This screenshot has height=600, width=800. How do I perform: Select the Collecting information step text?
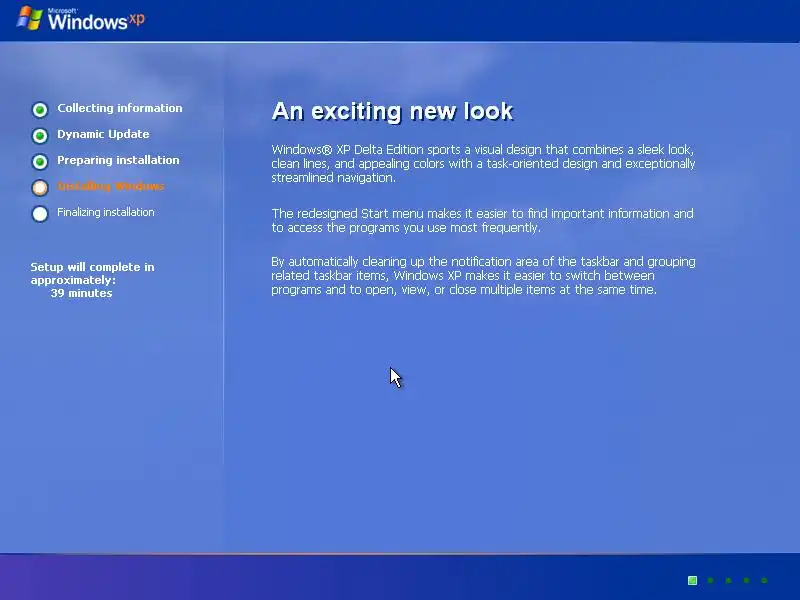click(119, 108)
